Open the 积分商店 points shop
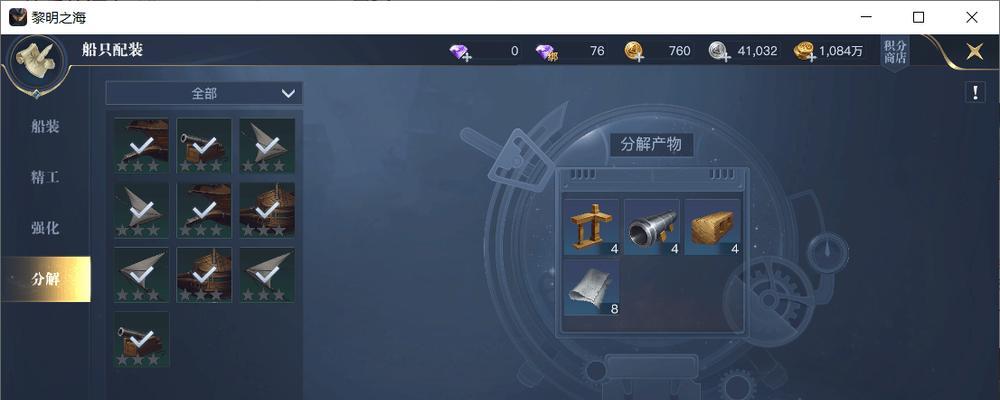 [895, 52]
